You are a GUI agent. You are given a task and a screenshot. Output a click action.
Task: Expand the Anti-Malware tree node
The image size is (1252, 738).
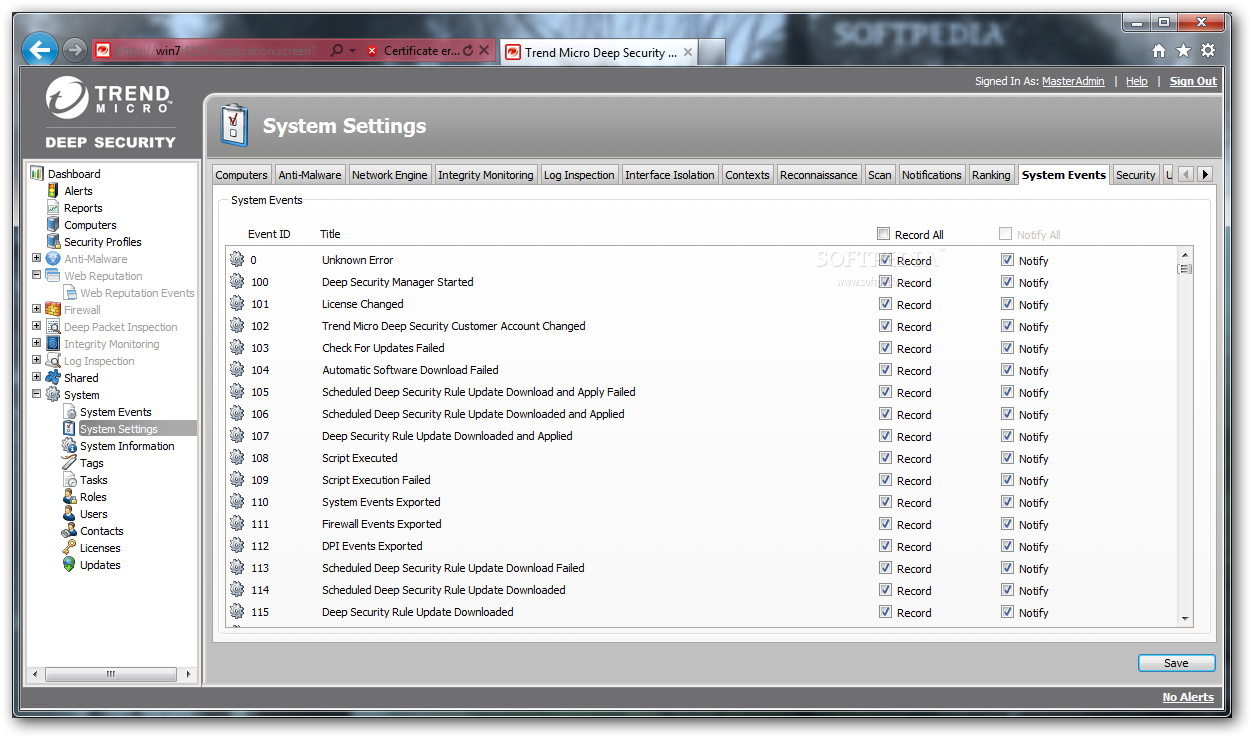(x=37, y=258)
